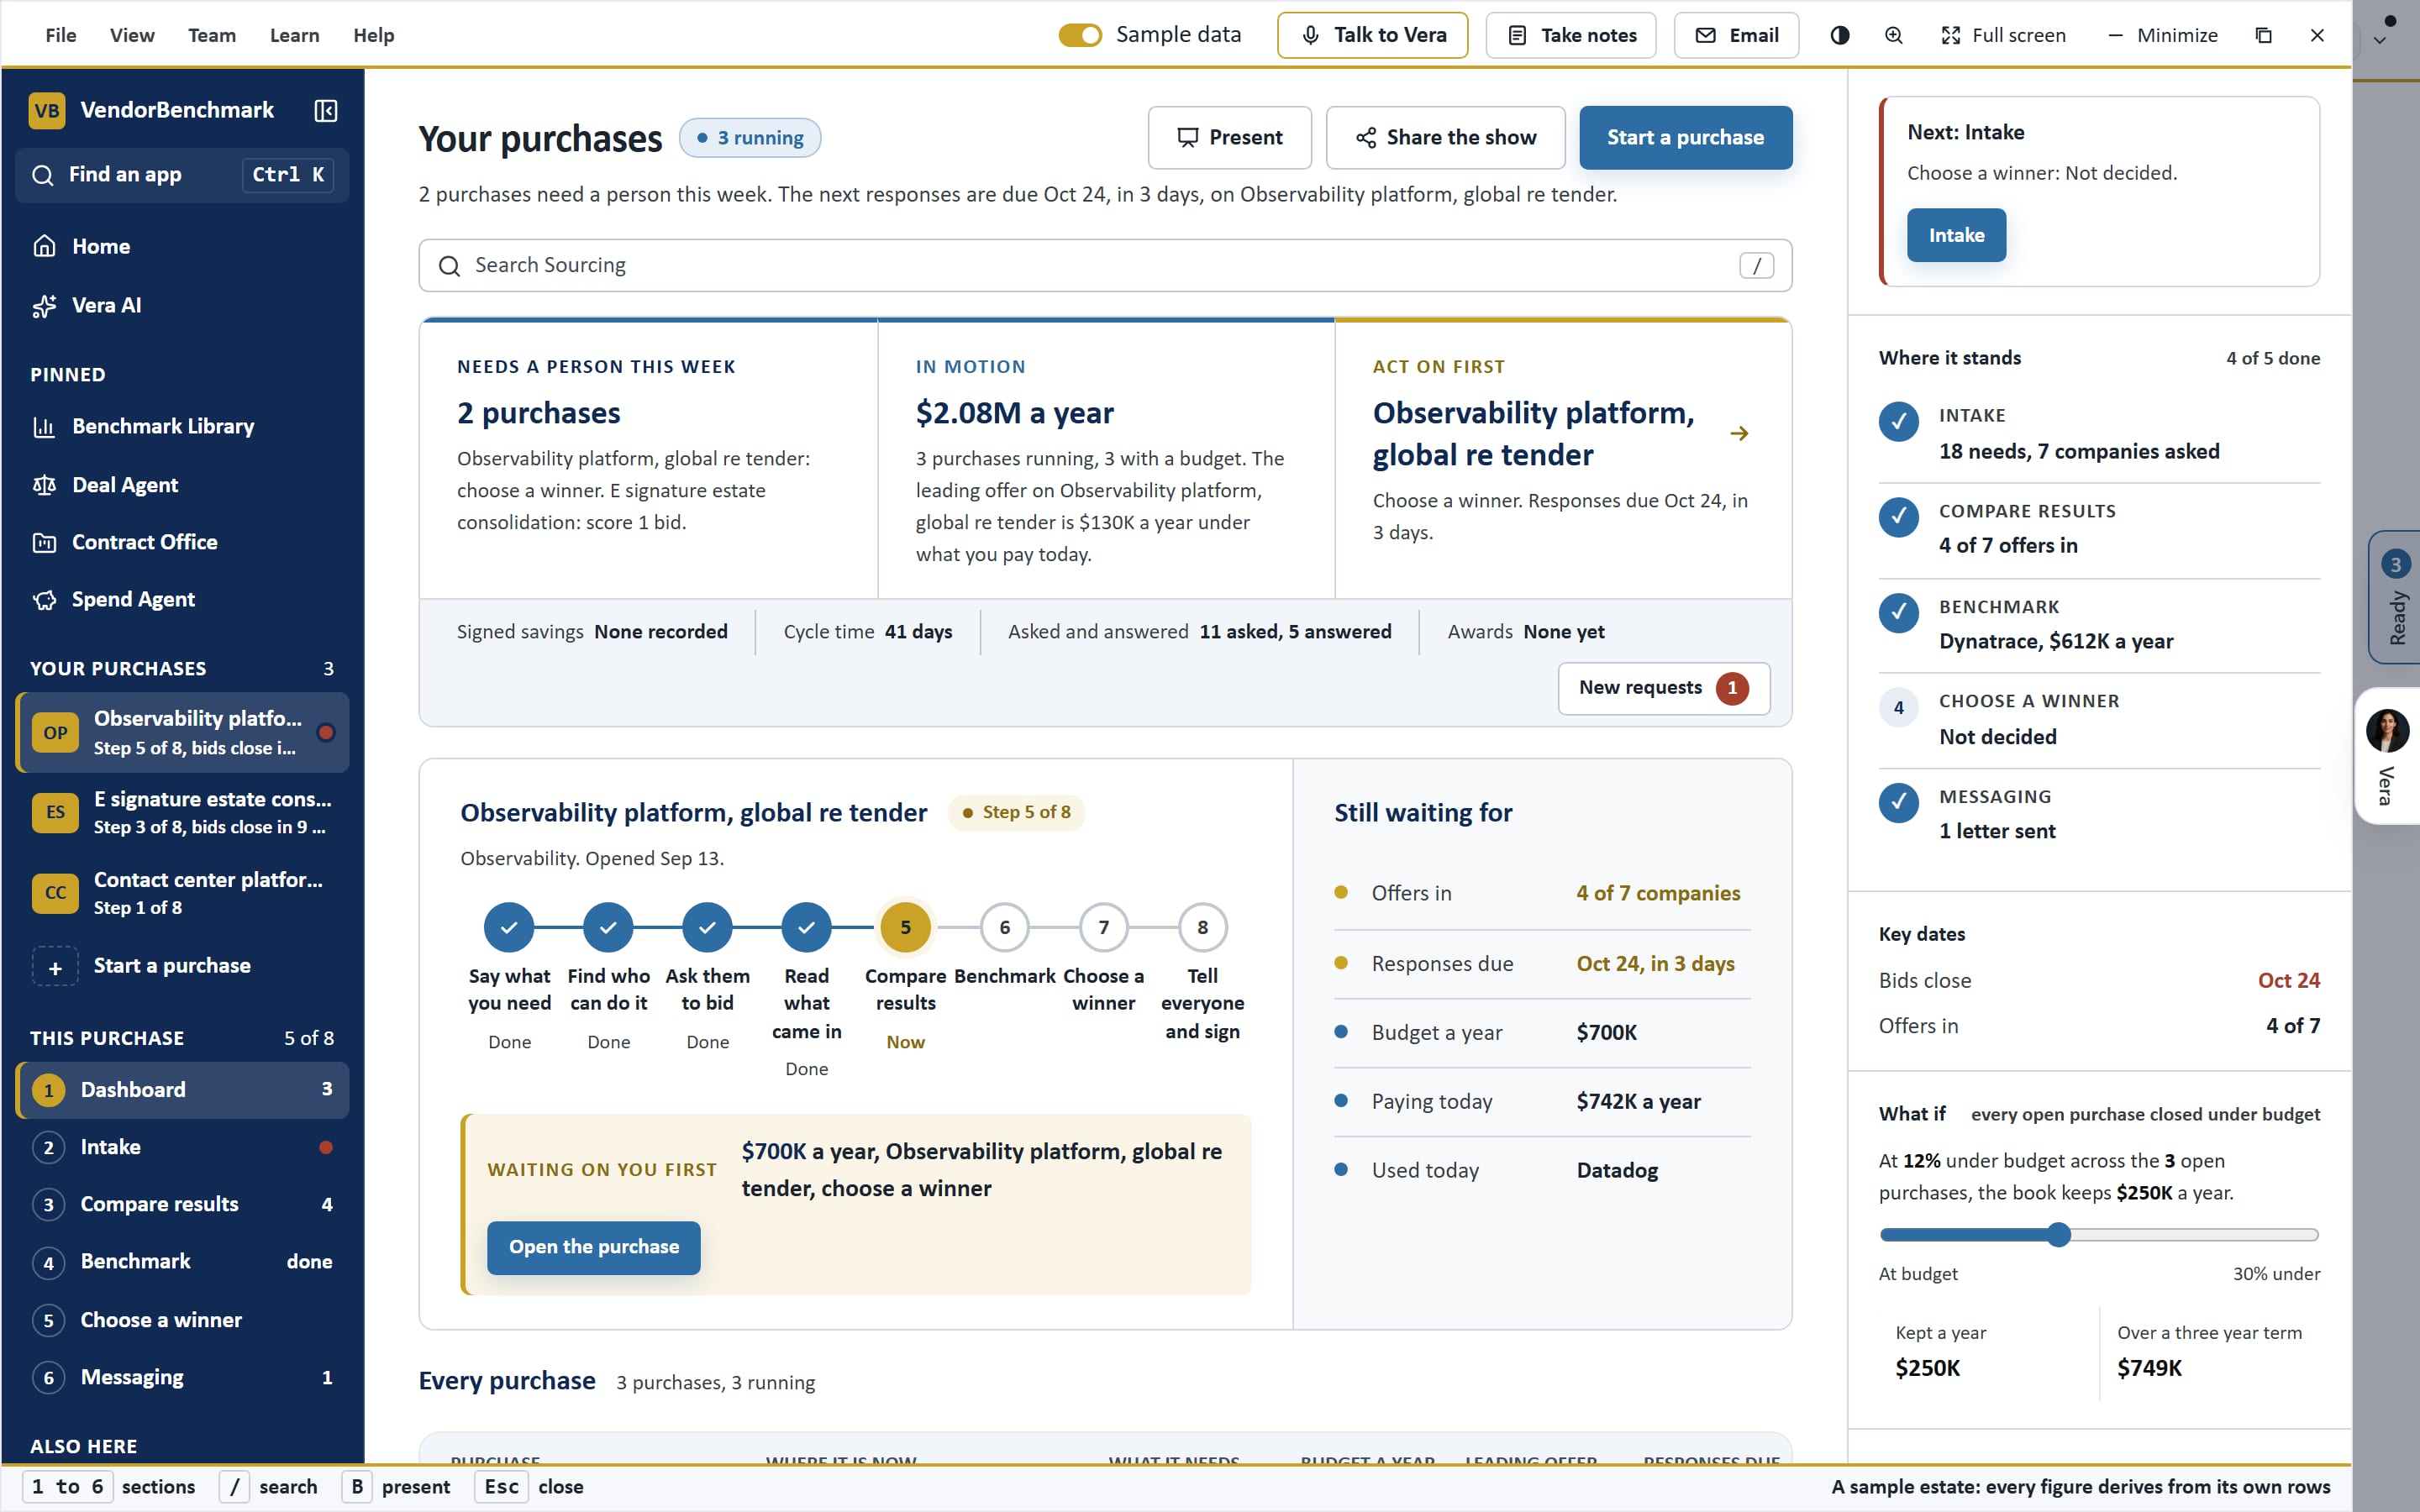Click the zoom magnifier icon in top bar
Screen dimensions: 2420x1512
1893,35
